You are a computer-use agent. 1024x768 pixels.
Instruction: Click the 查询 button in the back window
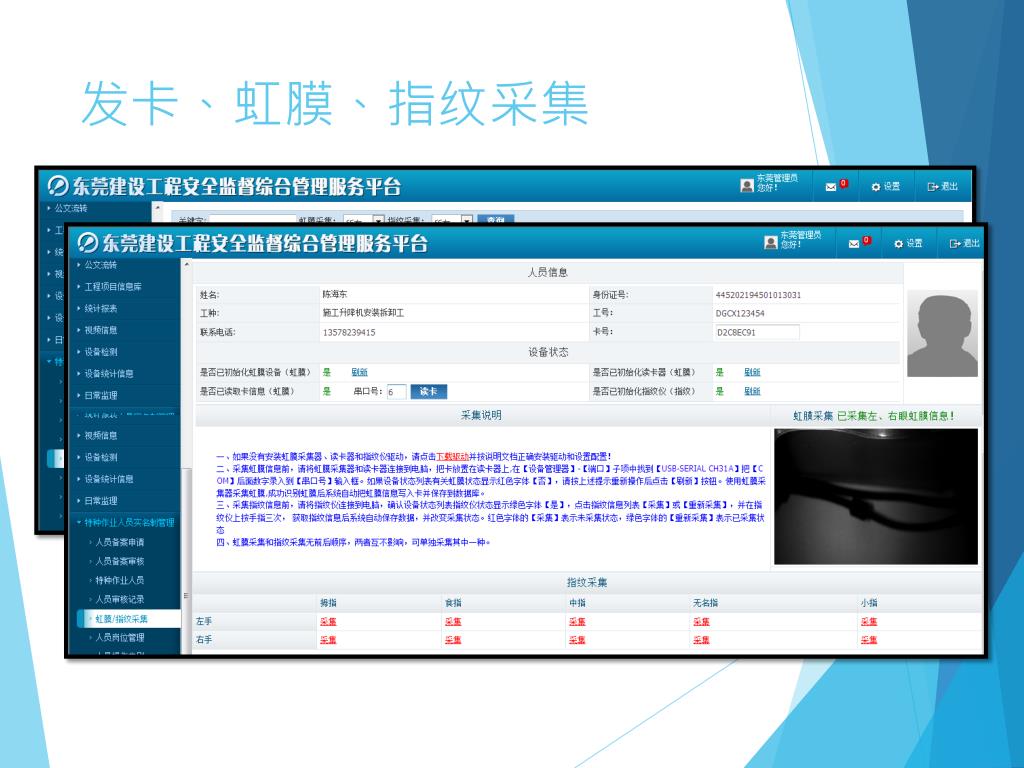pyautogui.click(x=496, y=219)
